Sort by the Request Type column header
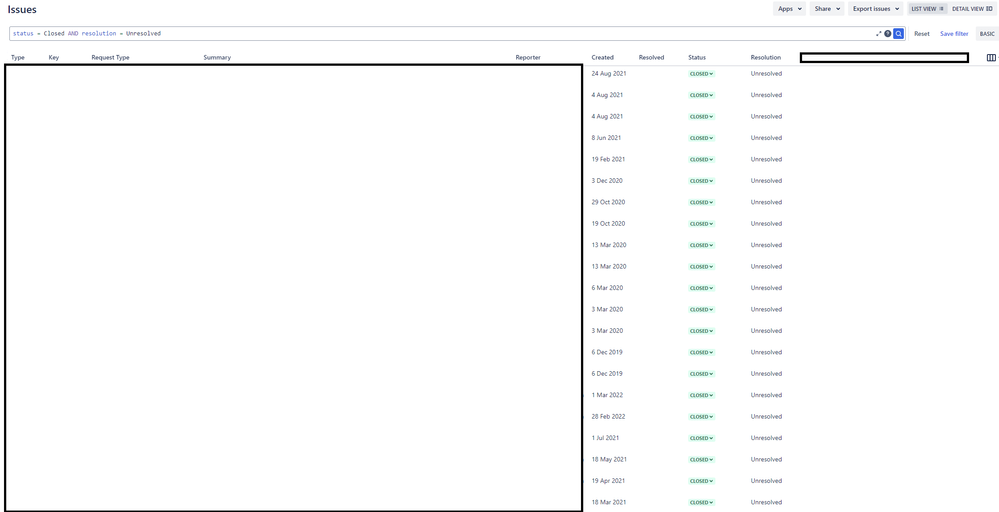 tap(110, 57)
